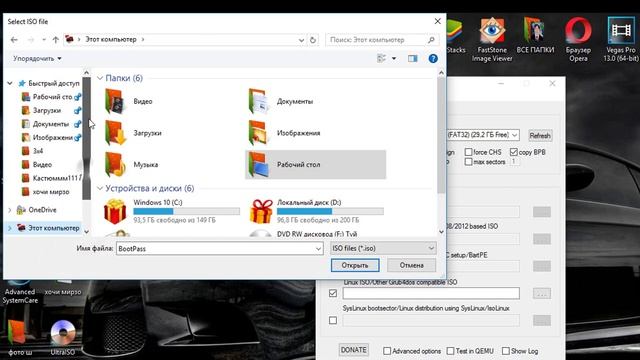Open фото ш desktop folder
Screen dimensions: 640x360
[x=20, y=337]
